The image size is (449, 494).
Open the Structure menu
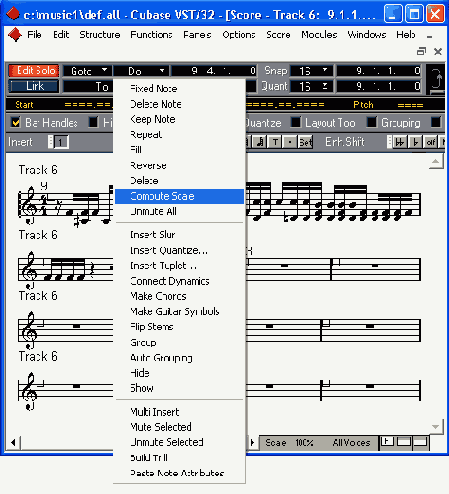click(100, 35)
